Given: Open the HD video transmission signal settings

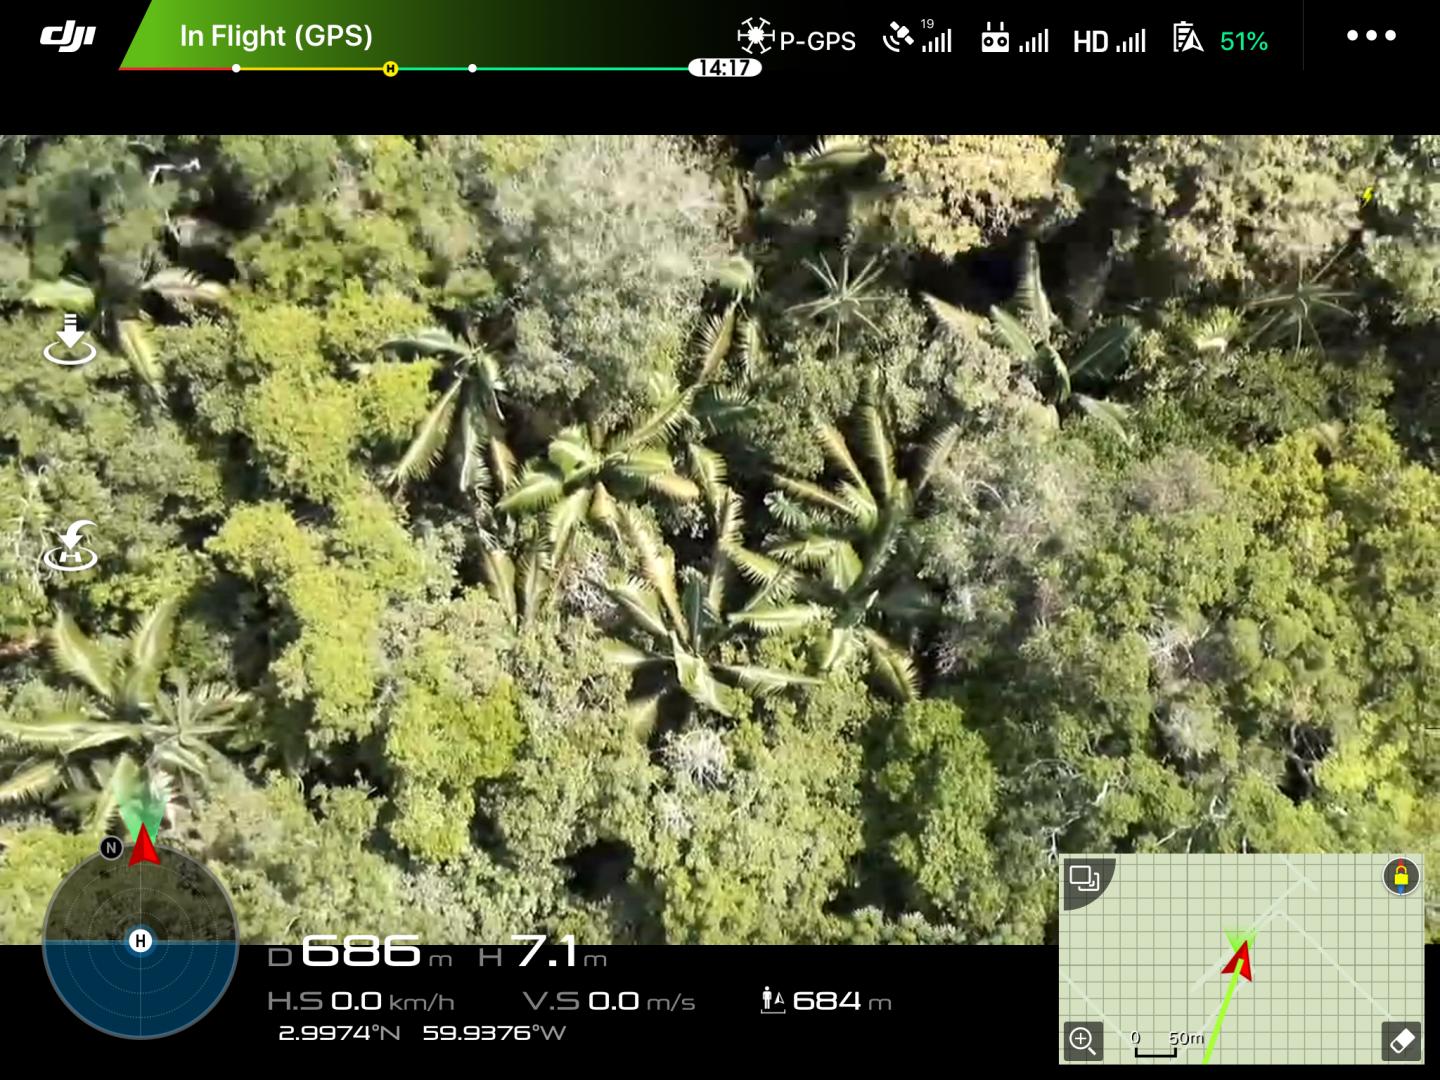Looking at the screenshot, I should (1110, 40).
